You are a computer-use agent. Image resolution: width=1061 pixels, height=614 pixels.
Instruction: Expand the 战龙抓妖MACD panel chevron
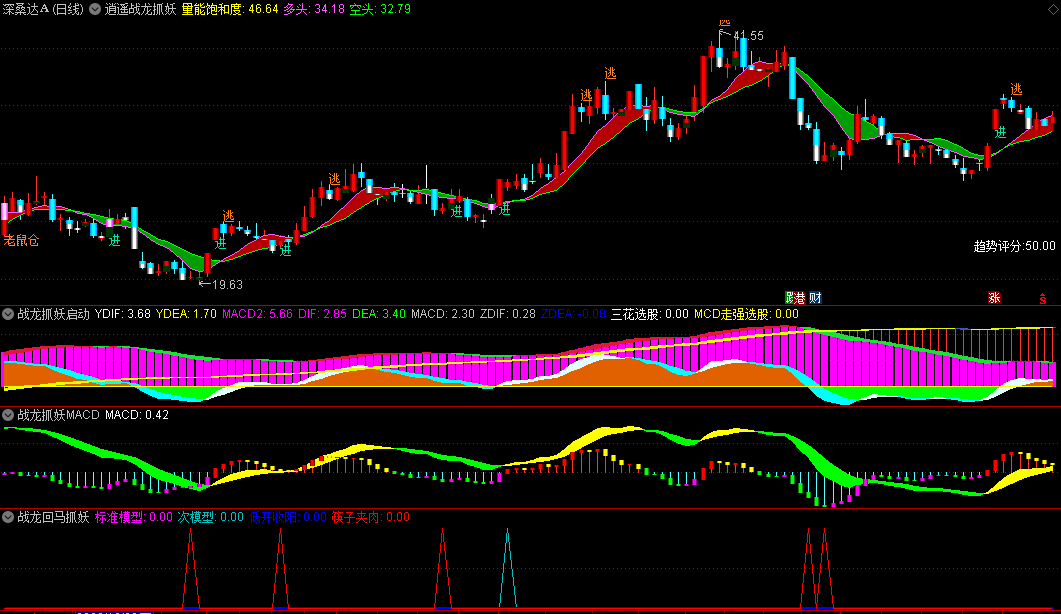(8, 415)
